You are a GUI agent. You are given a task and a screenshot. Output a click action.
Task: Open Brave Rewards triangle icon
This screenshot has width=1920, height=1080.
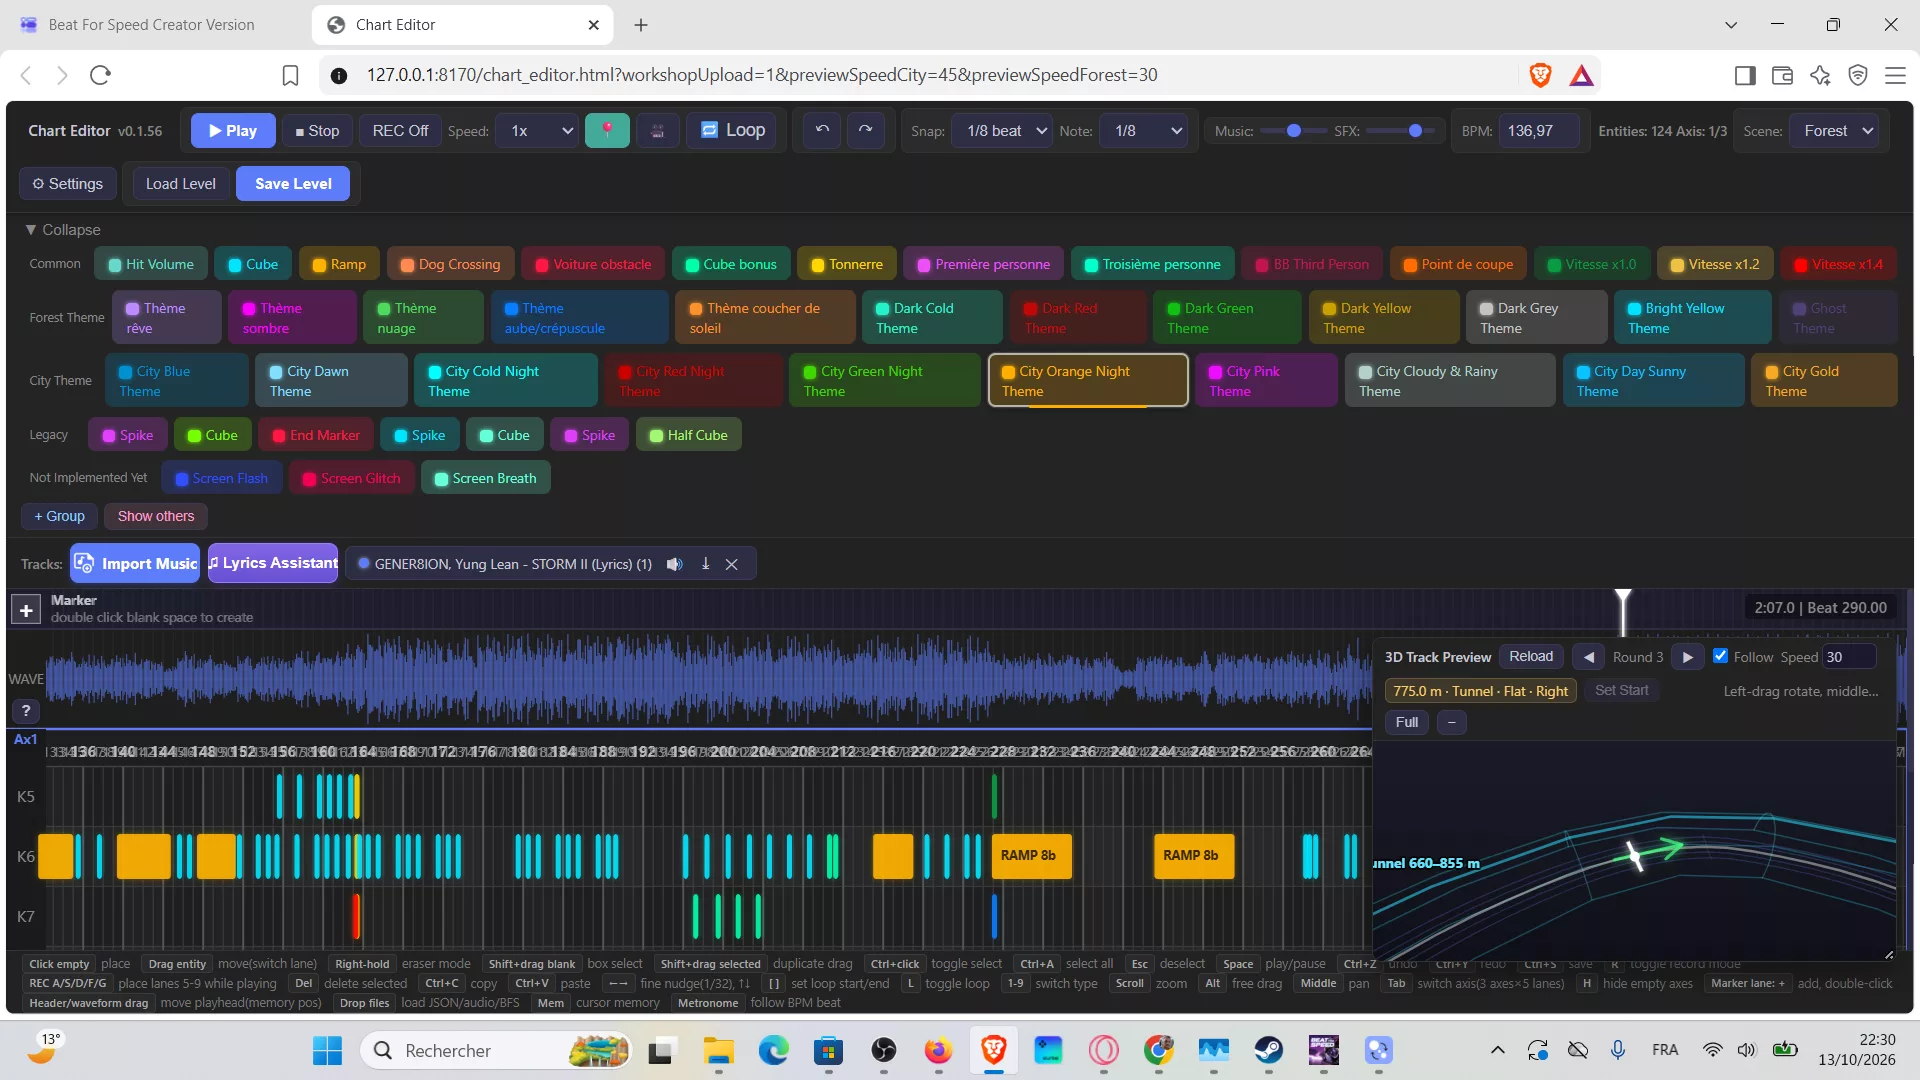coord(1581,75)
